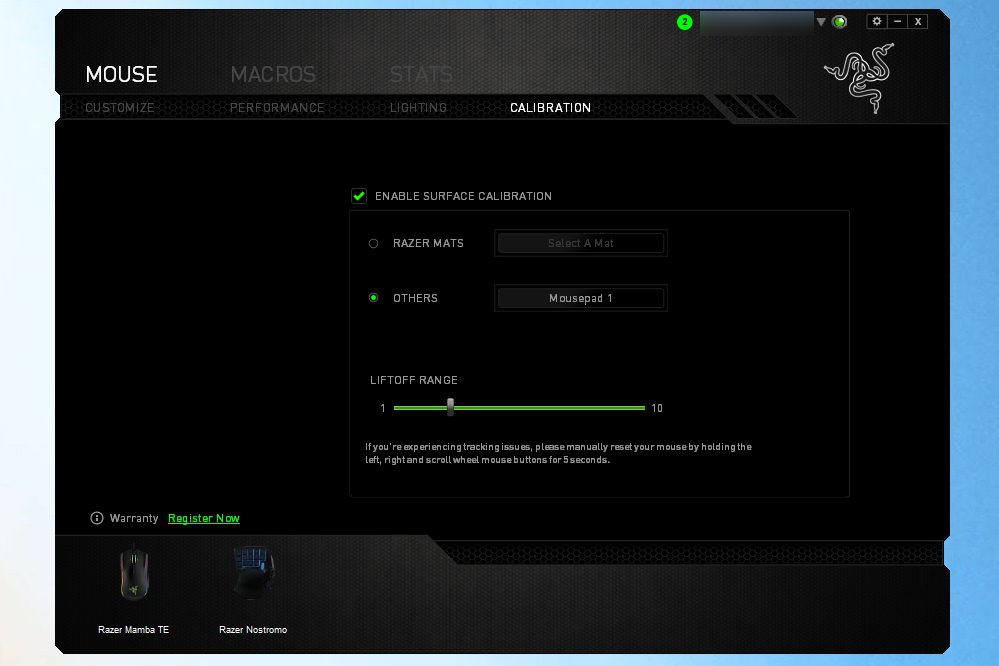999x666 pixels.
Task: Open the Performance sub-tab
Action: coord(277,108)
